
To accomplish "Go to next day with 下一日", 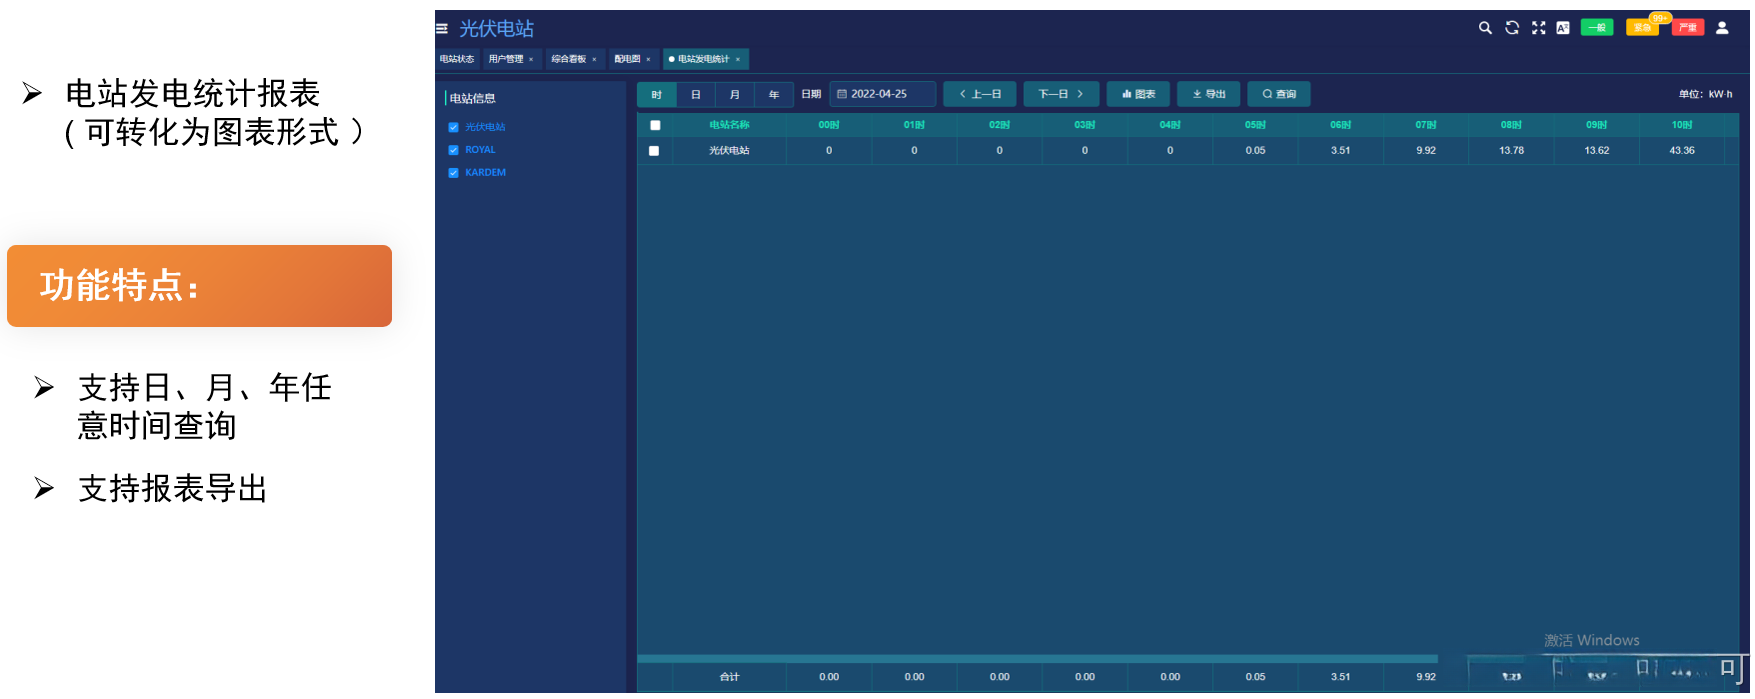I will click(1061, 94).
